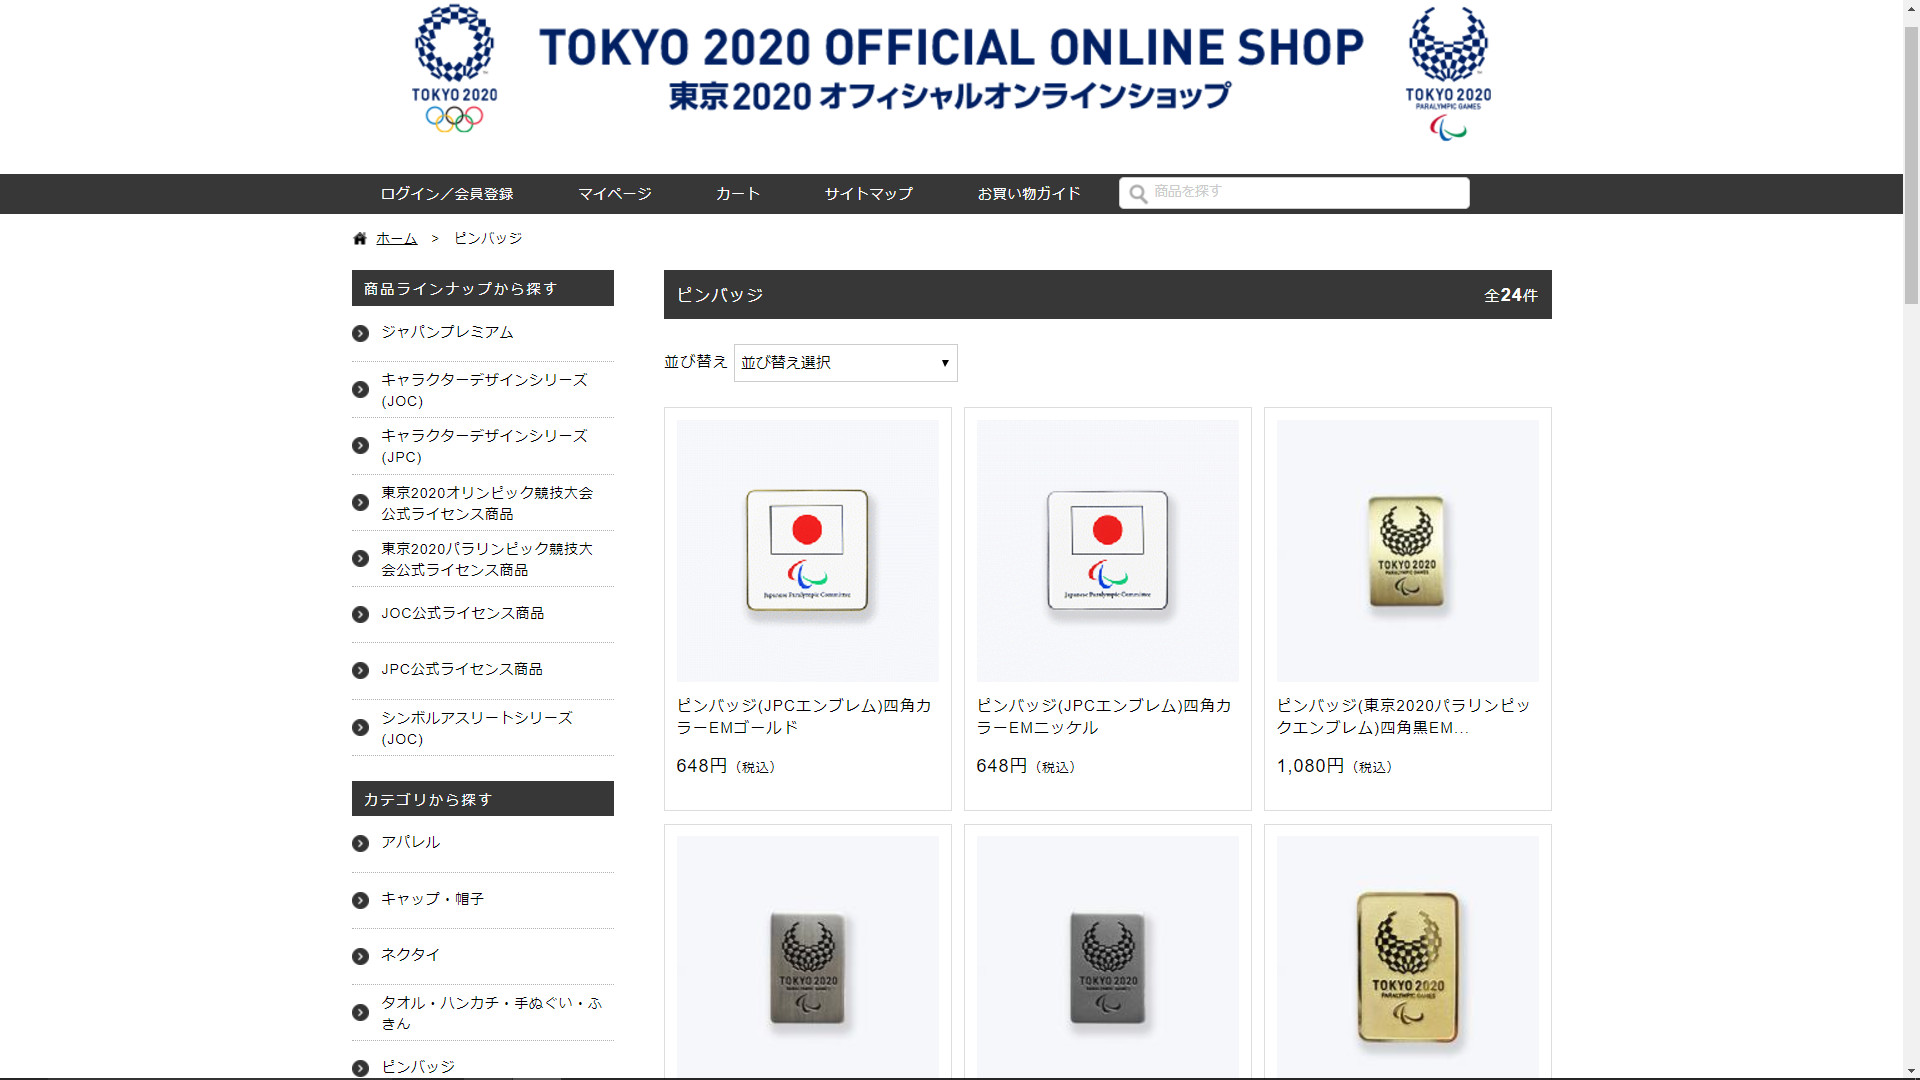
Task: Click arrow bullet beside アパレル
Action: coord(361,844)
